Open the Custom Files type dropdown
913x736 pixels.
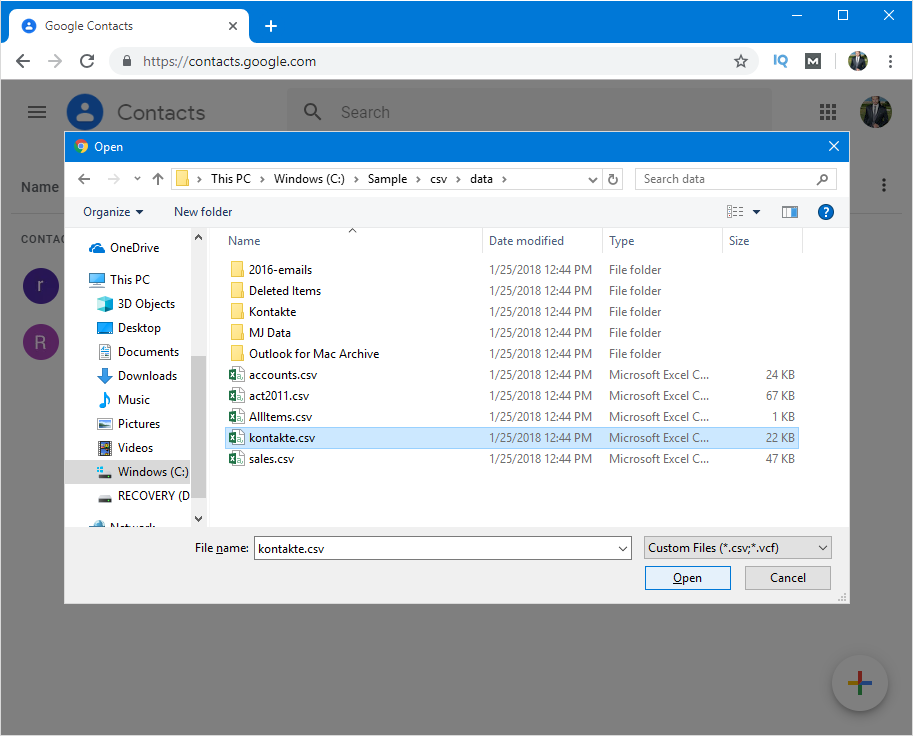pos(738,548)
